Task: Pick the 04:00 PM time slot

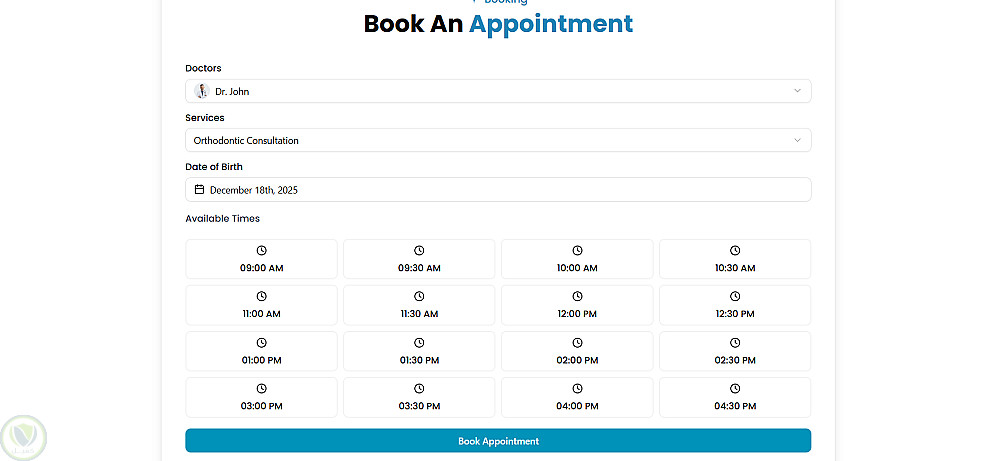Action: coord(577,397)
